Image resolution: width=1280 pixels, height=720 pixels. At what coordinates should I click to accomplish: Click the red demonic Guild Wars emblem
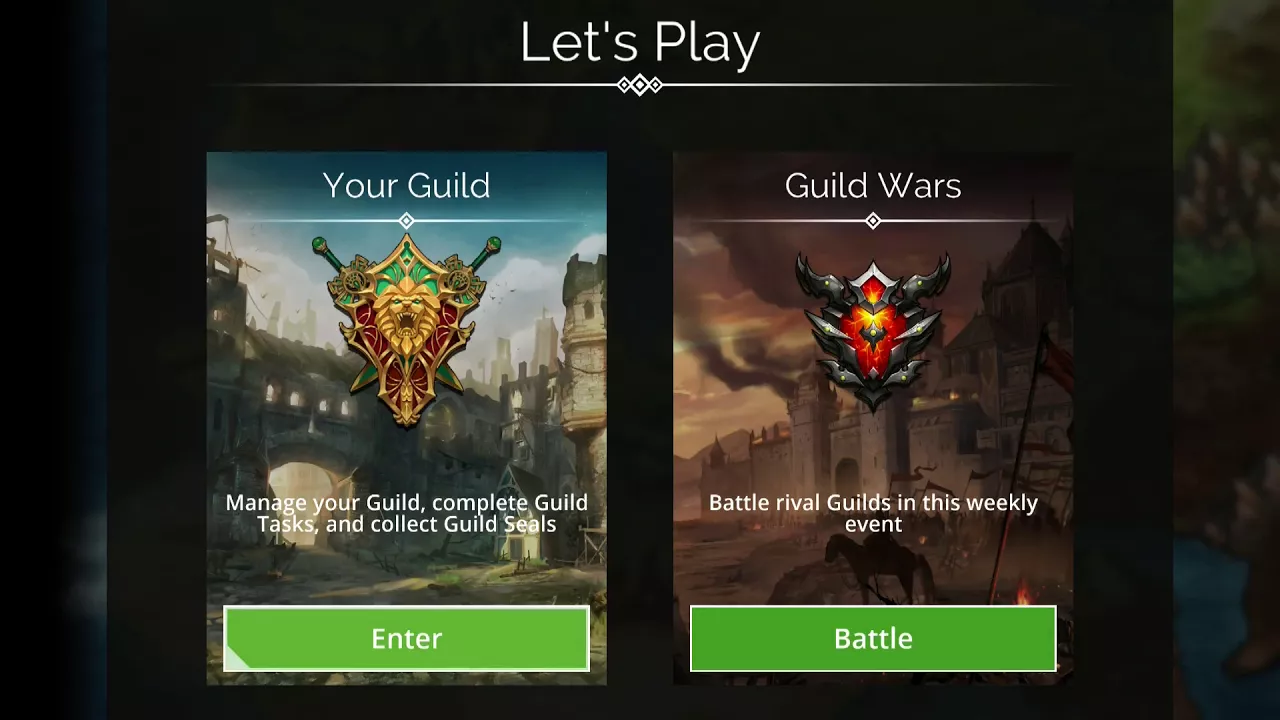[873, 330]
